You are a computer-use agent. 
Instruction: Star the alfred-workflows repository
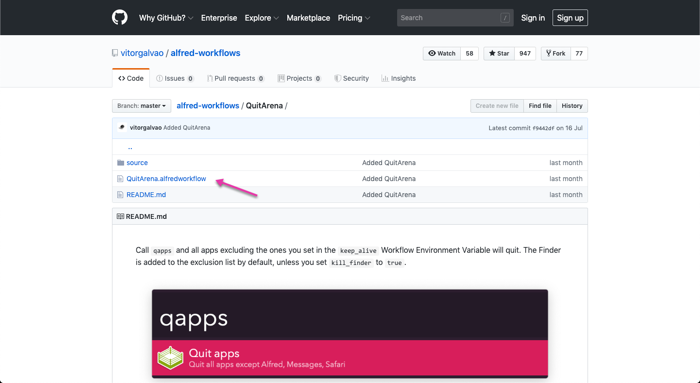pyautogui.click(x=499, y=54)
